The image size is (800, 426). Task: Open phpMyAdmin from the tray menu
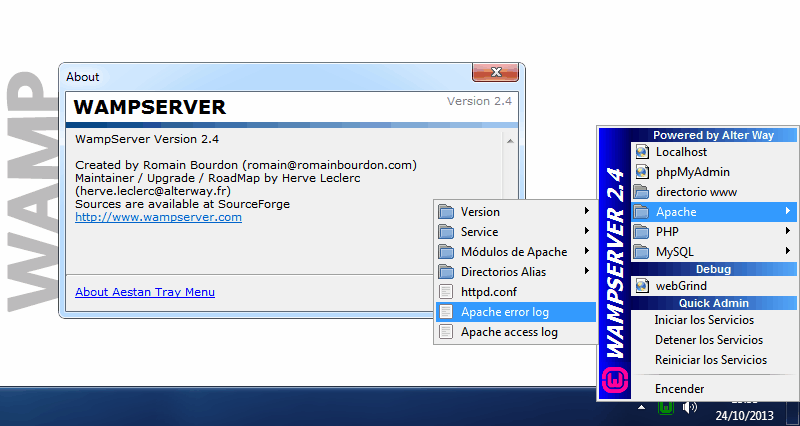click(714, 172)
